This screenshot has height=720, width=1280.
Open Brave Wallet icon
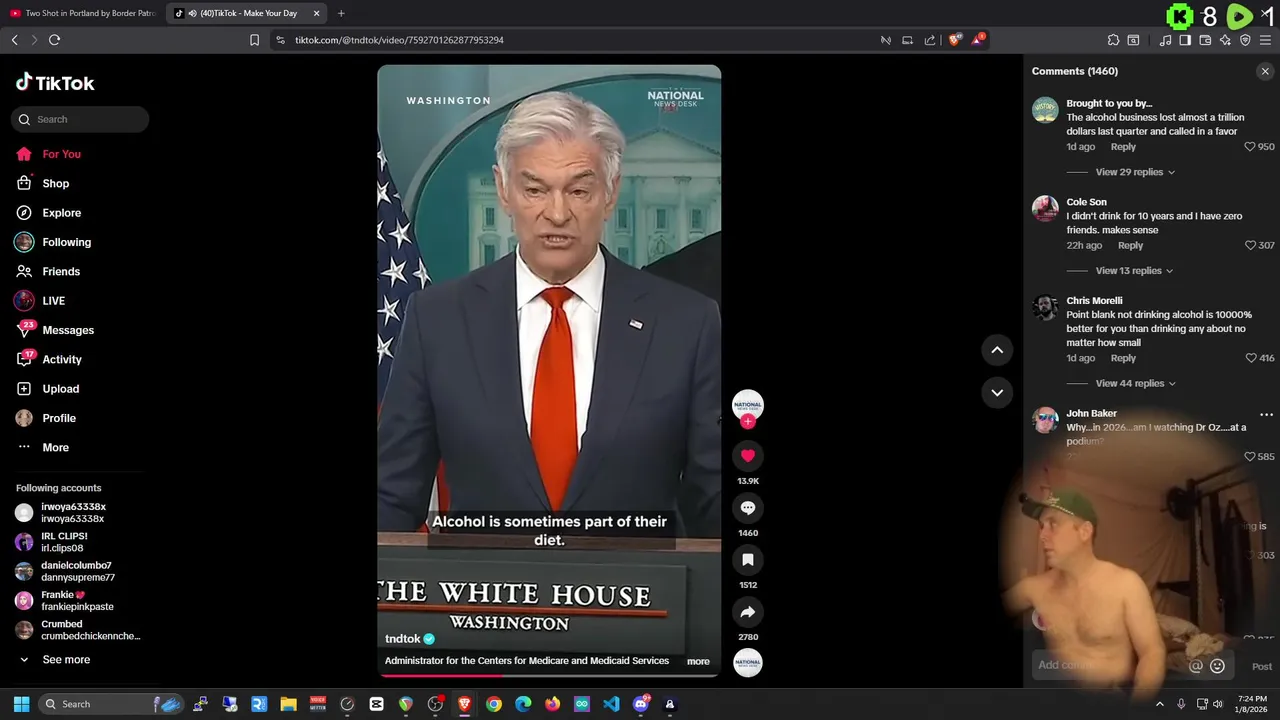pyautogui.click(x=1205, y=40)
